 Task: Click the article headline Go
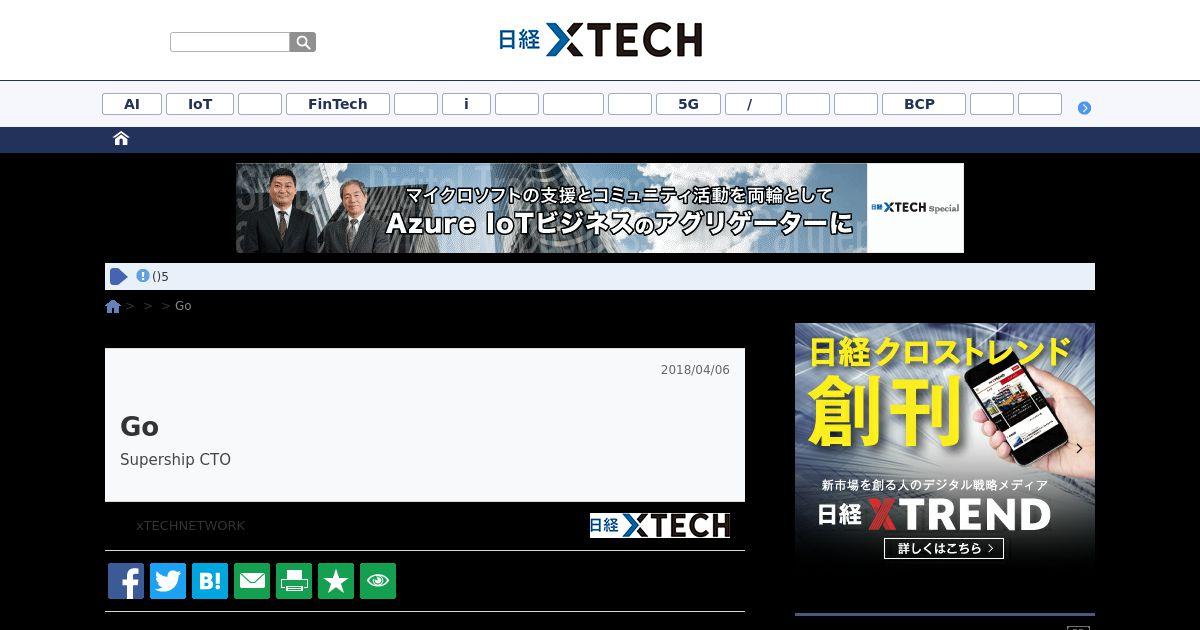click(139, 427)
